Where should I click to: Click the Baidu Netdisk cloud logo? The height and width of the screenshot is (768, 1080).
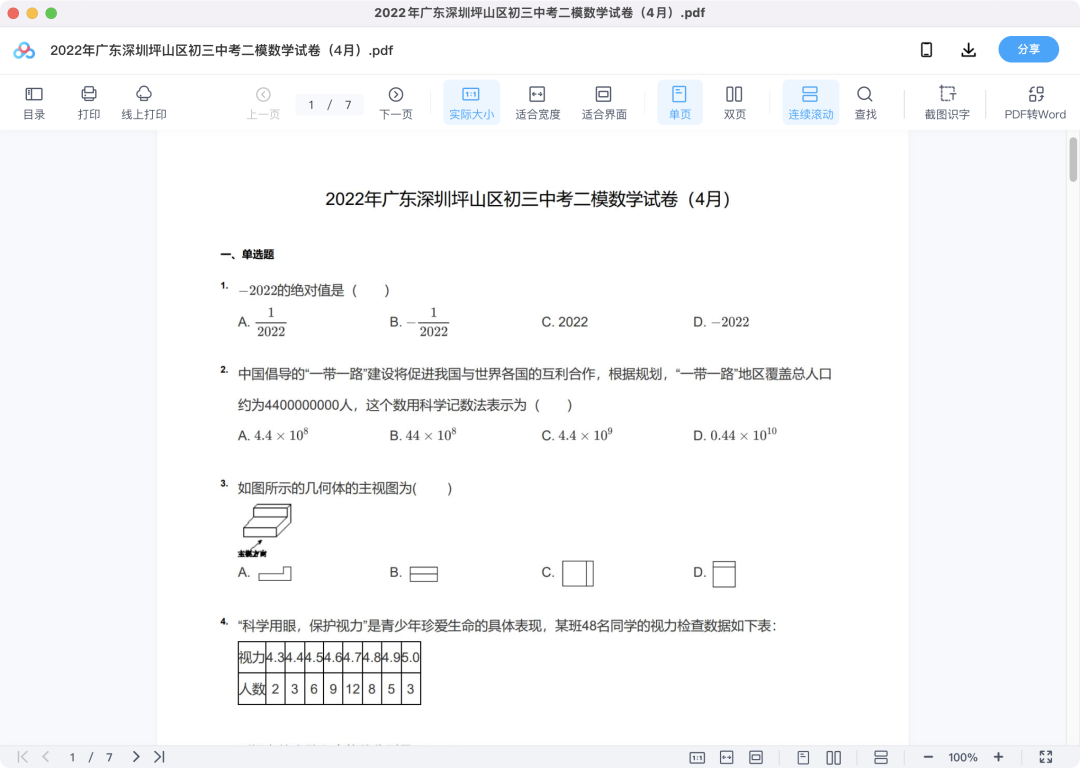[24, 50]
